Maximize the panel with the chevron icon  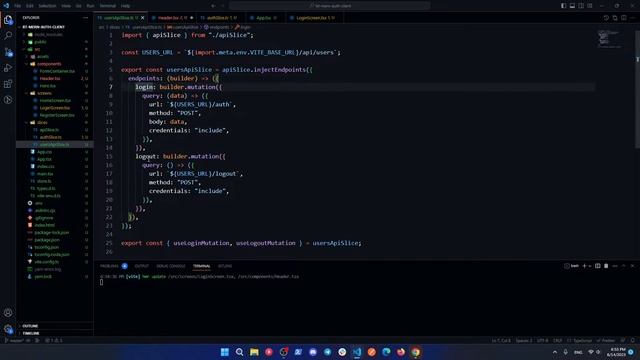[624, 266]
